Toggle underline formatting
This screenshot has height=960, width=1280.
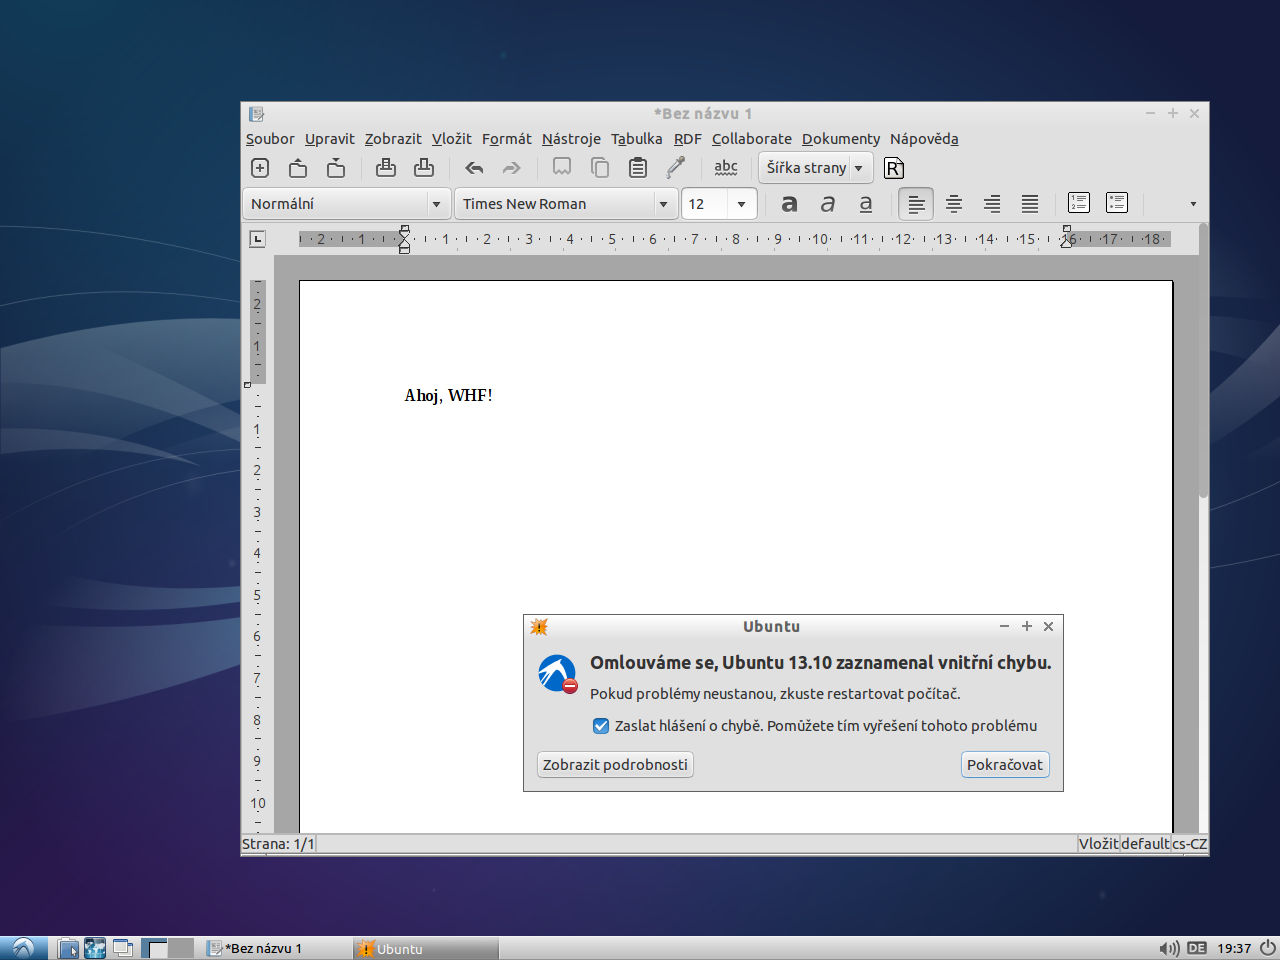coord(866,204)
